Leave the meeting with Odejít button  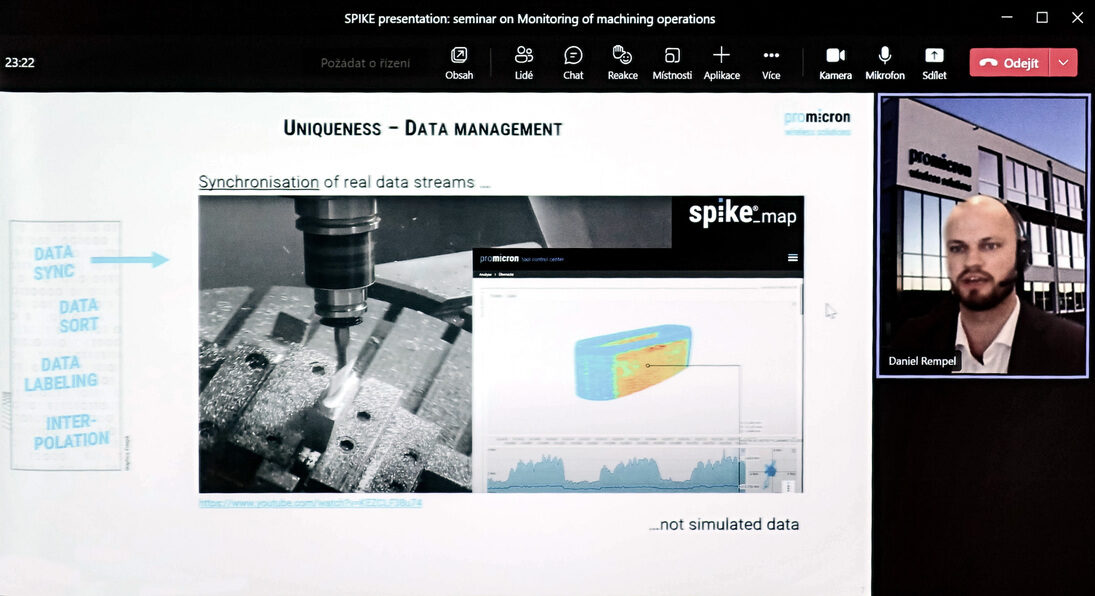1009,62
